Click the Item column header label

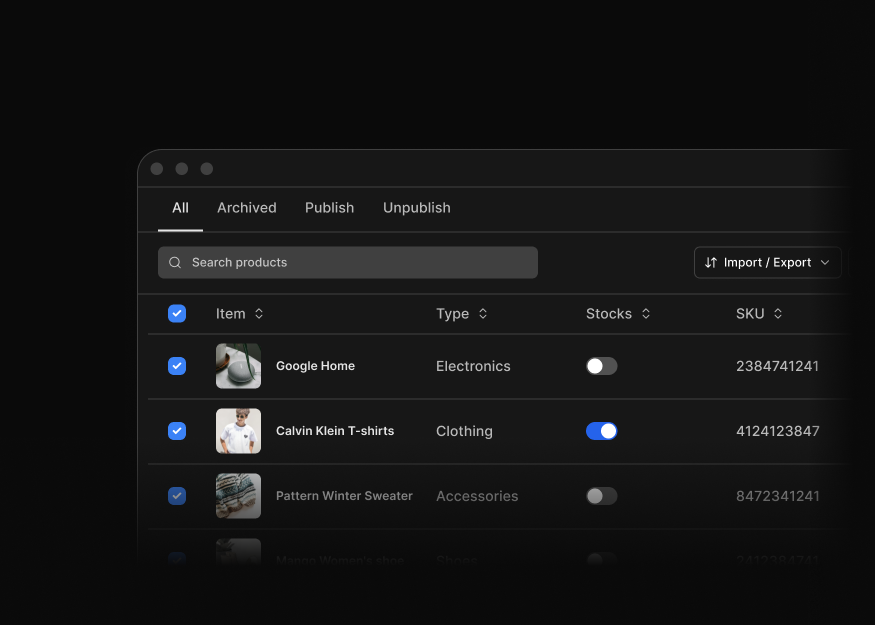(230, 314)
